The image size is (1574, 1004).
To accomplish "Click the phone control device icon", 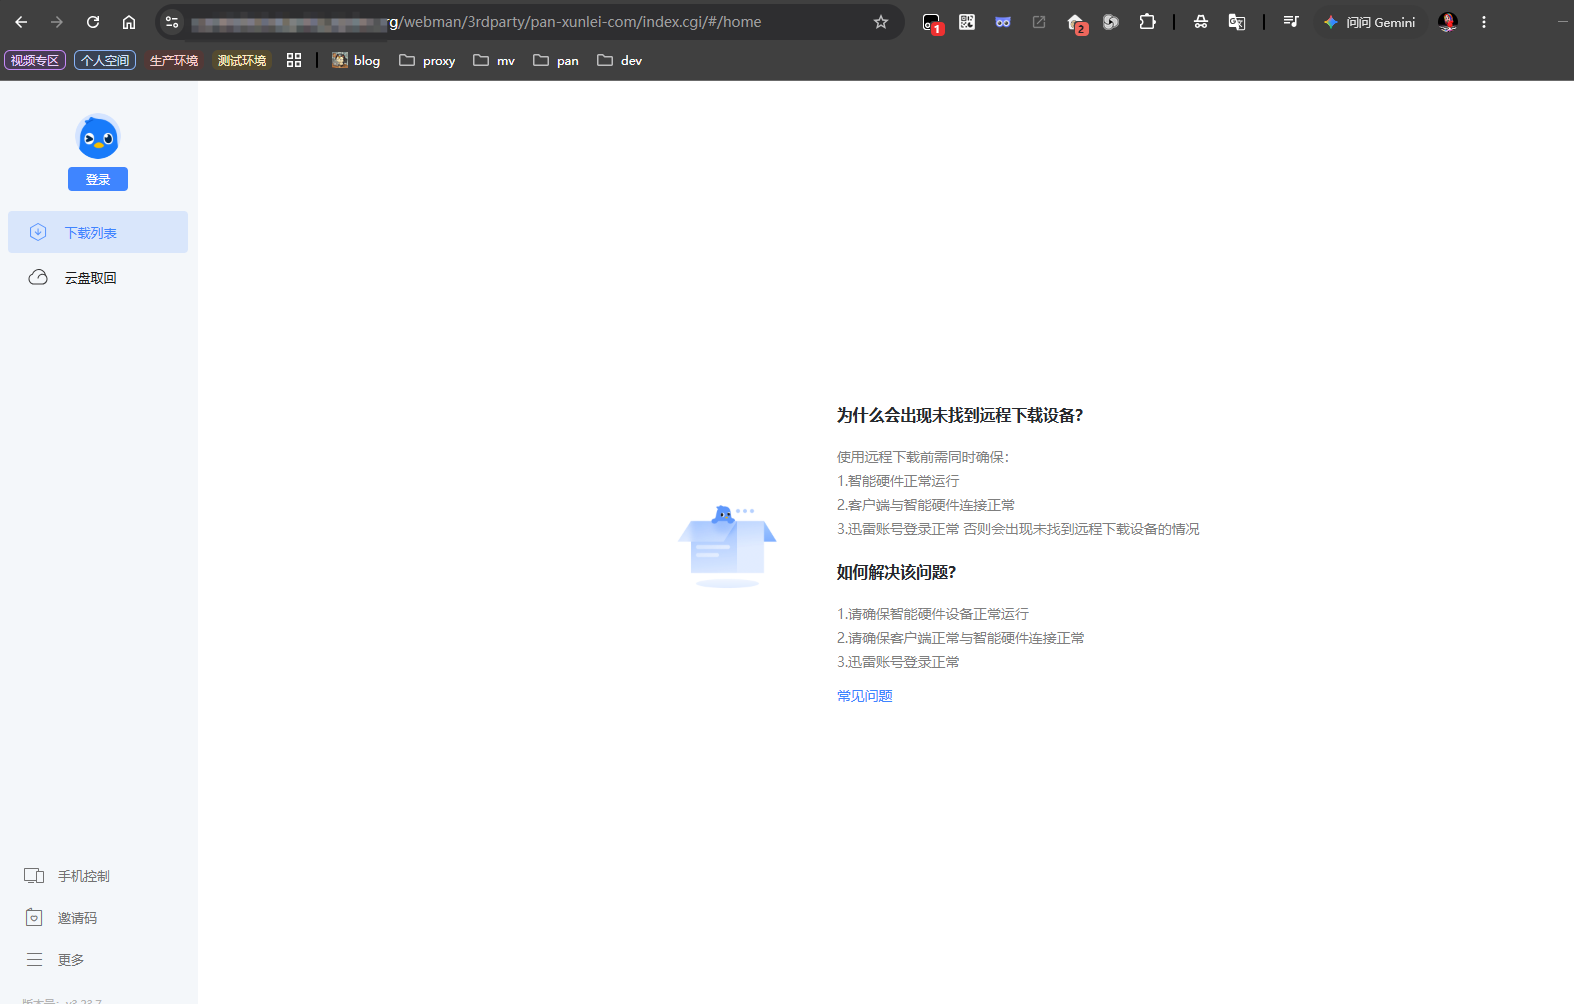I will tap(34, 876).
